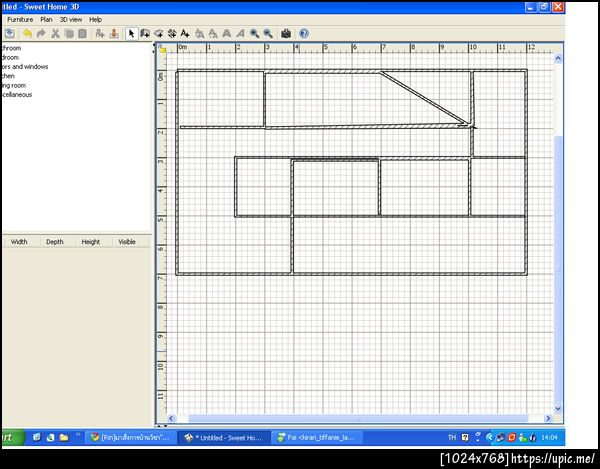Screen dimensions: 600x469
Task: Choose the Add text labels tool
Action: tap(185, 34)
